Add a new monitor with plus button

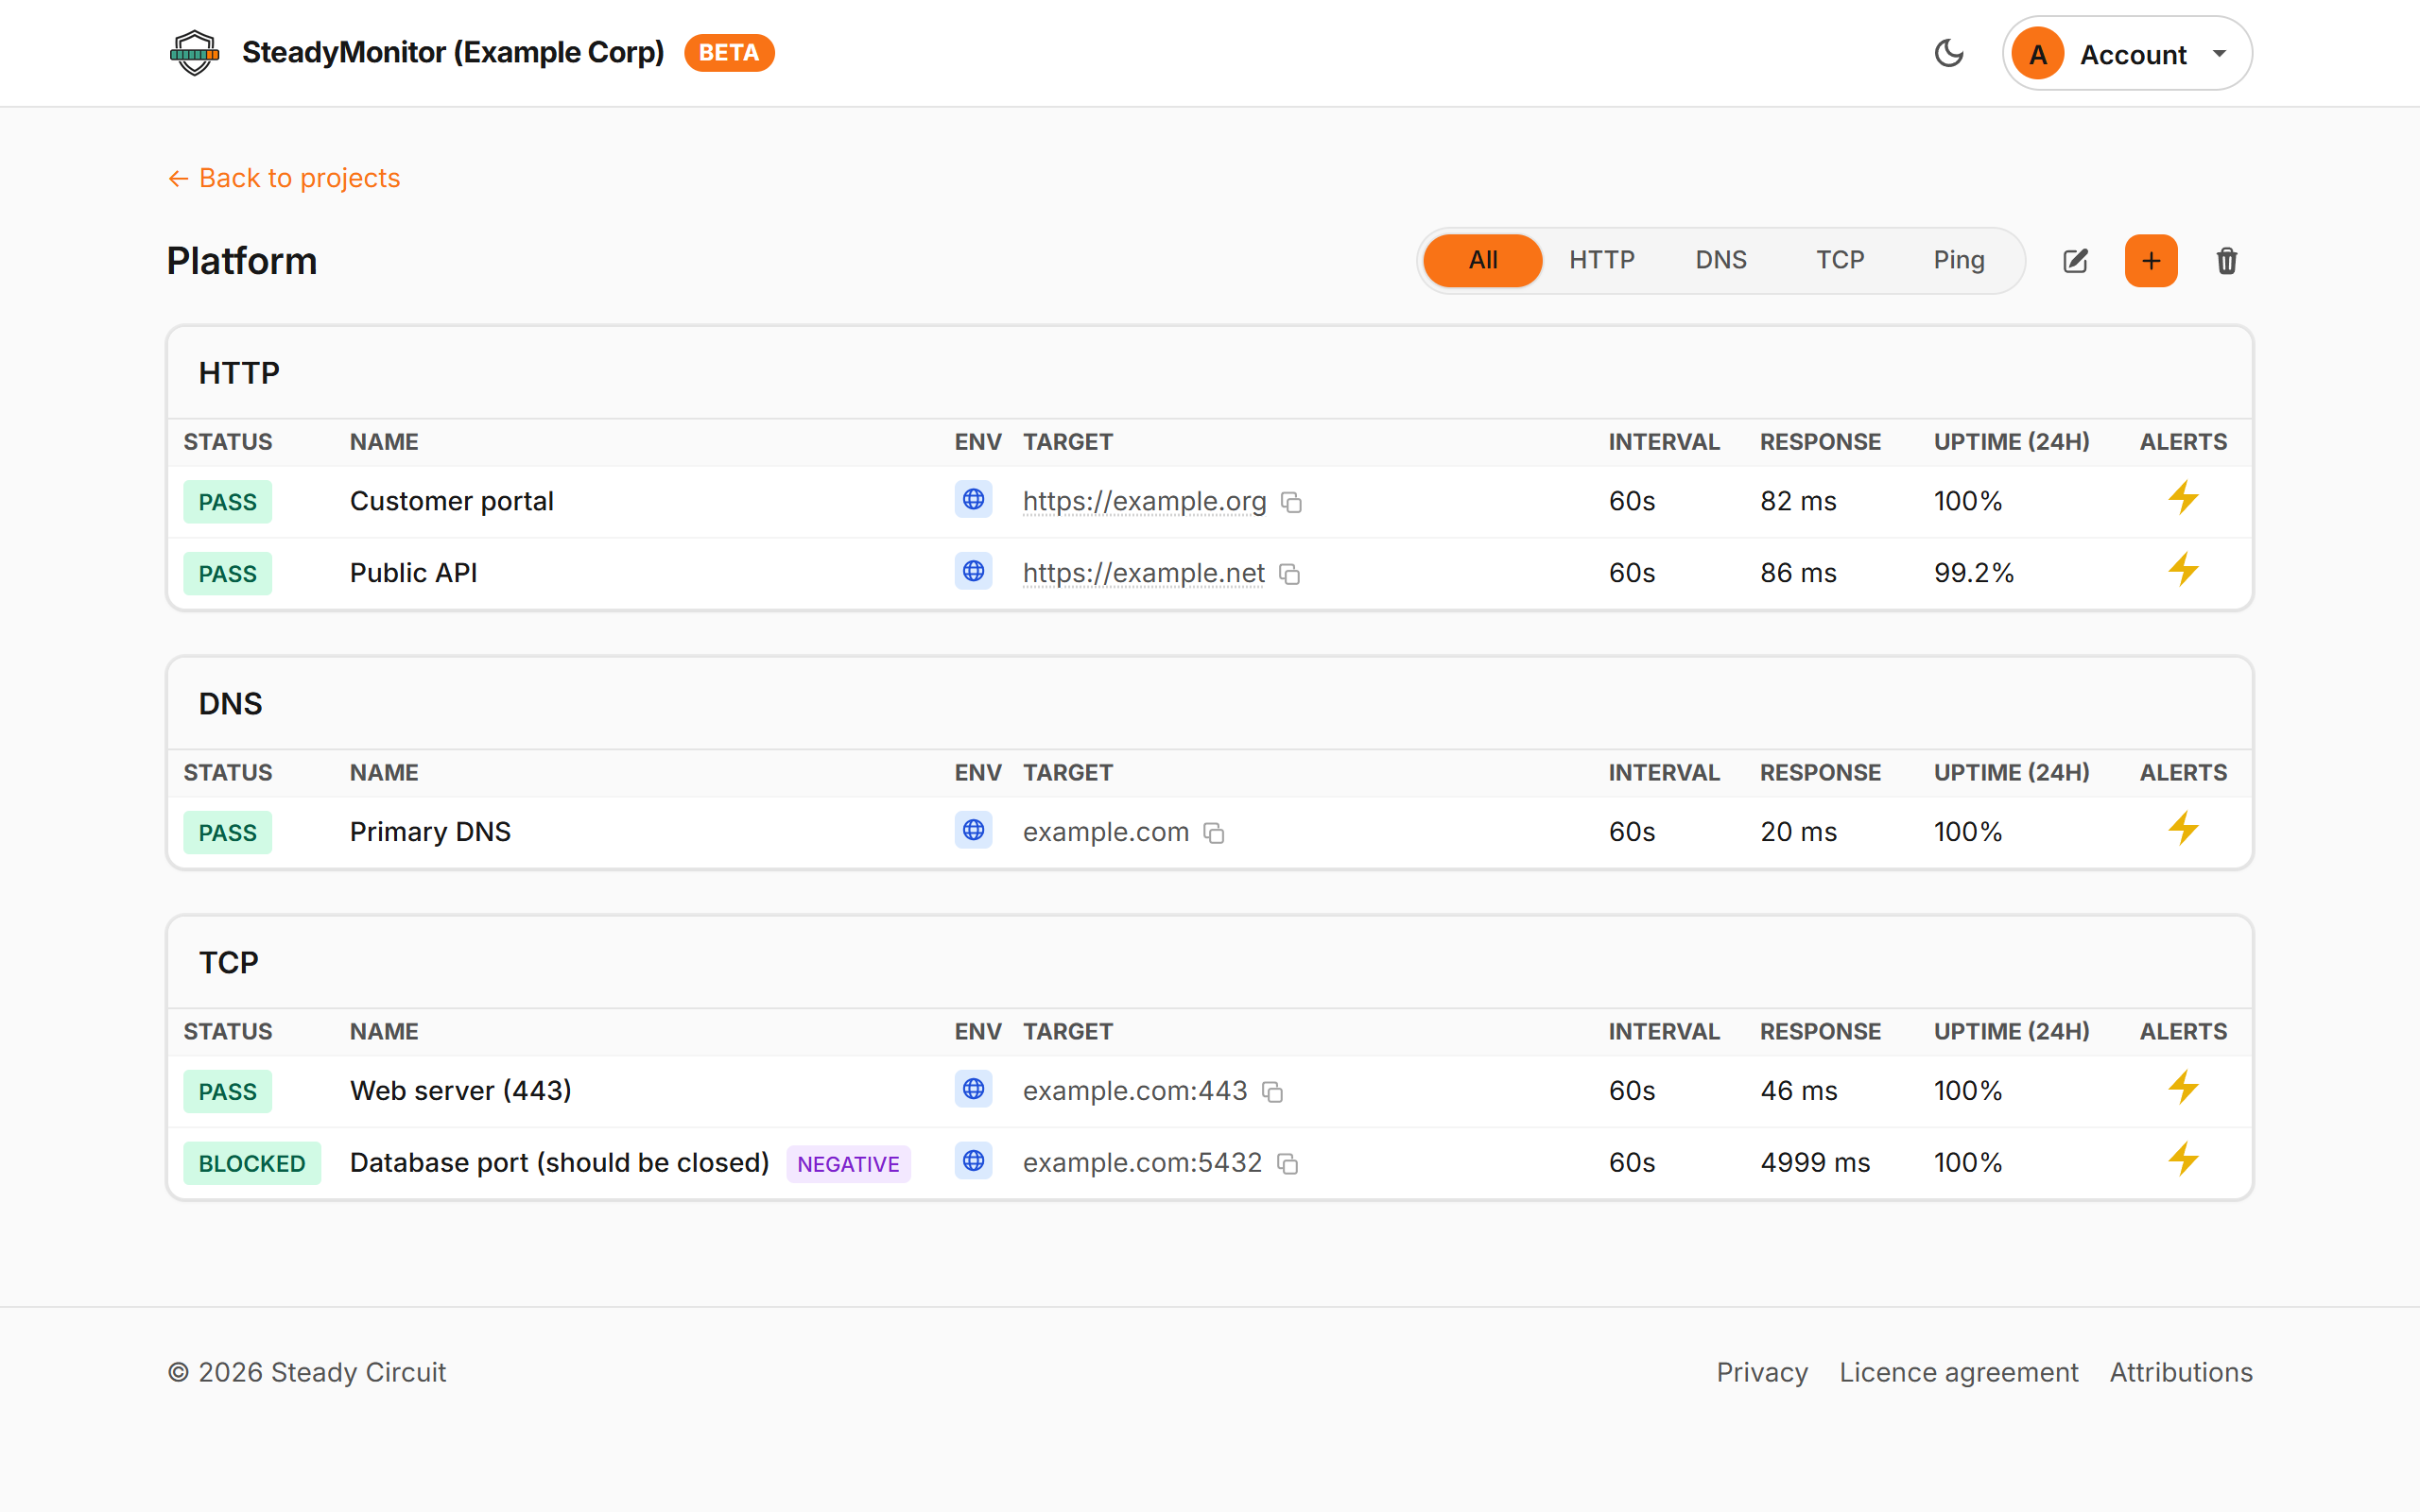(x=2151, y=261)
